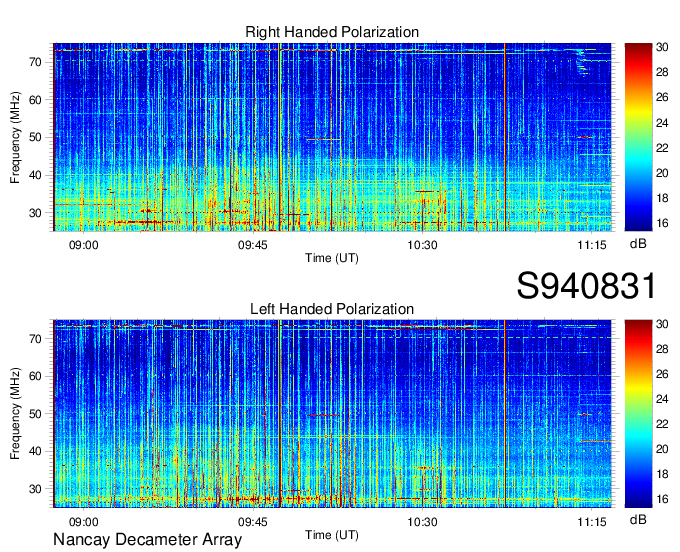Click the 28 value on the lower colorbar
The image size is (680, 552).
[x=662, y=349]
